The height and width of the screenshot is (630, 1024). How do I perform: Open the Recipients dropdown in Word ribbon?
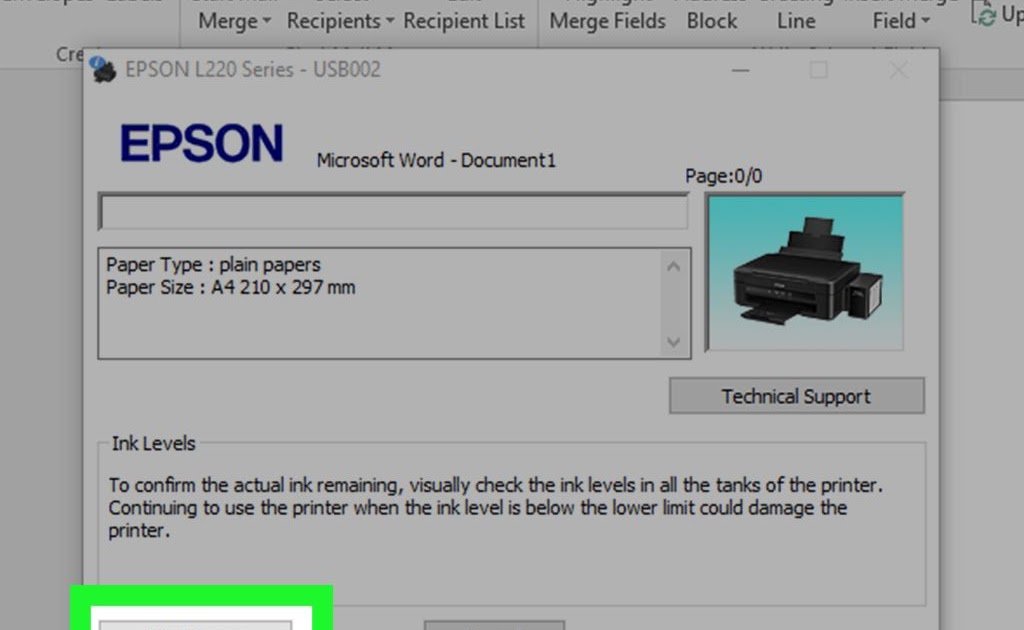(x=340, y=21)
